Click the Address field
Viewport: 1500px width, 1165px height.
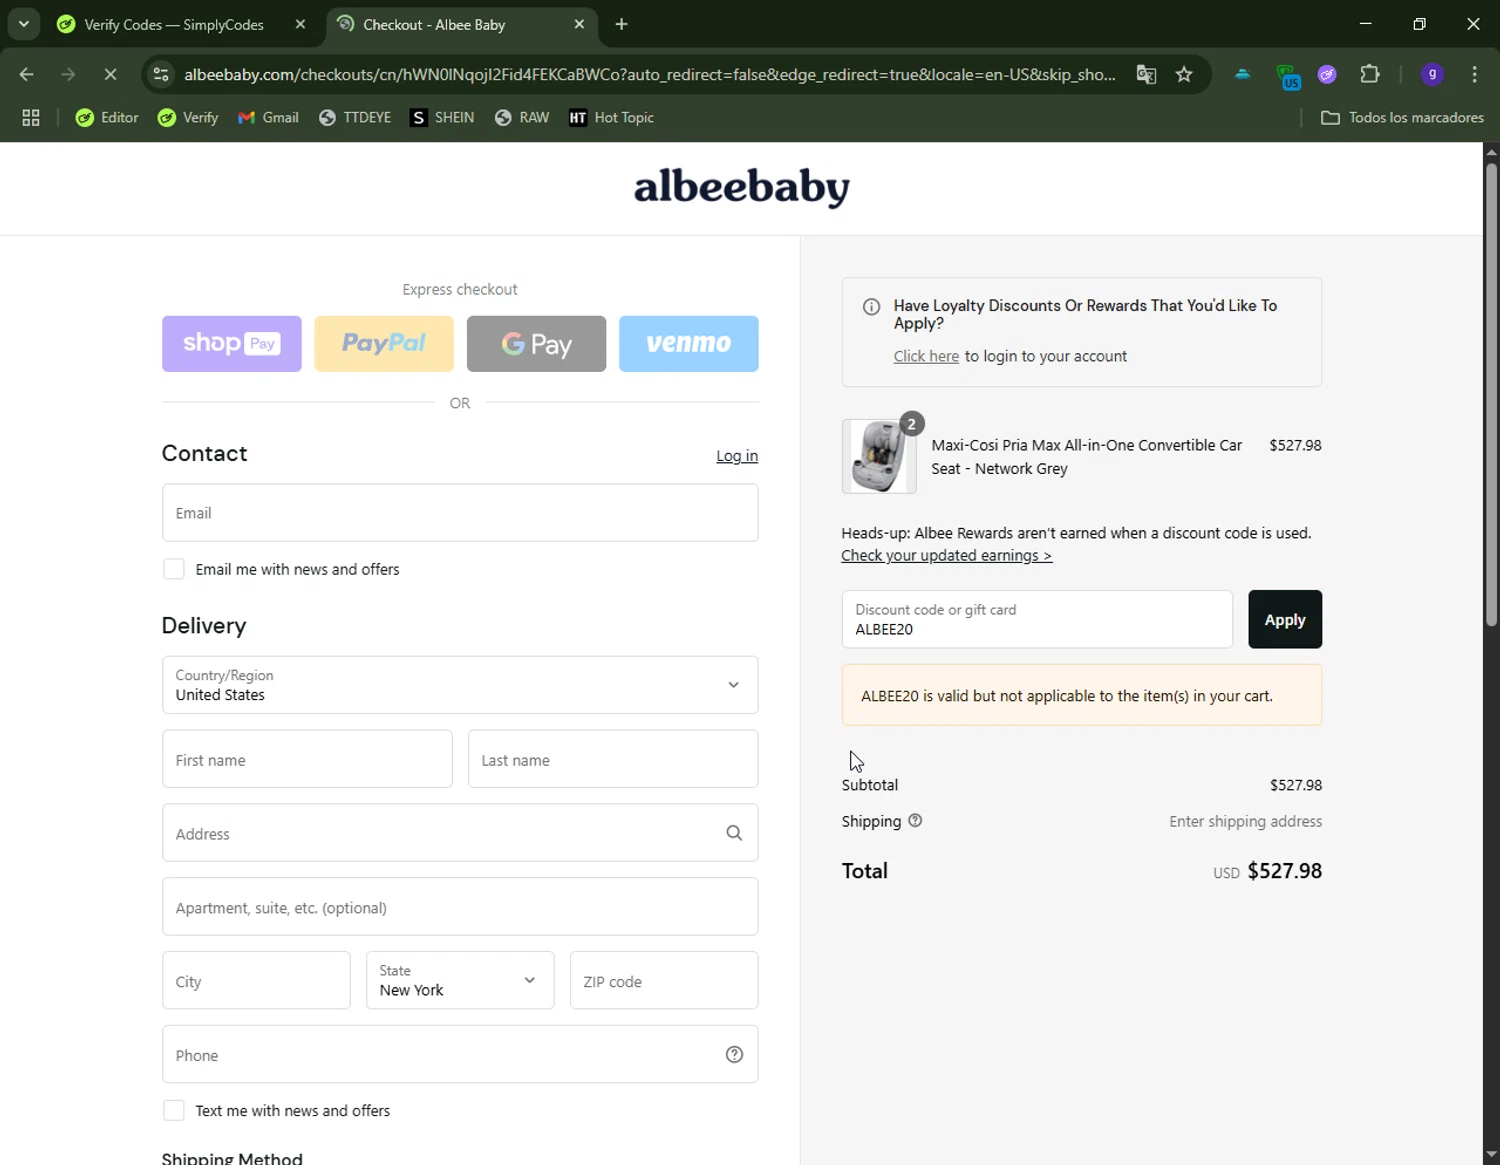tap(460, 833)
